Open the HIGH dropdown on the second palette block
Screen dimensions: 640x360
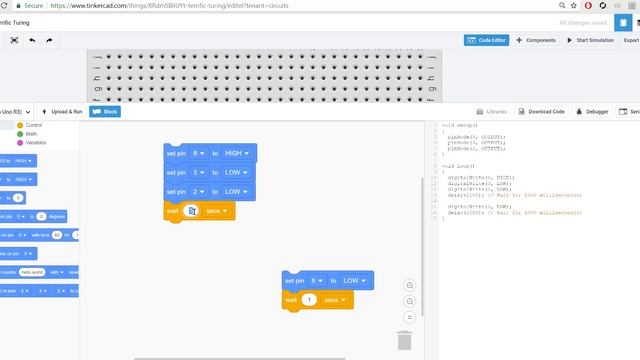23,180
